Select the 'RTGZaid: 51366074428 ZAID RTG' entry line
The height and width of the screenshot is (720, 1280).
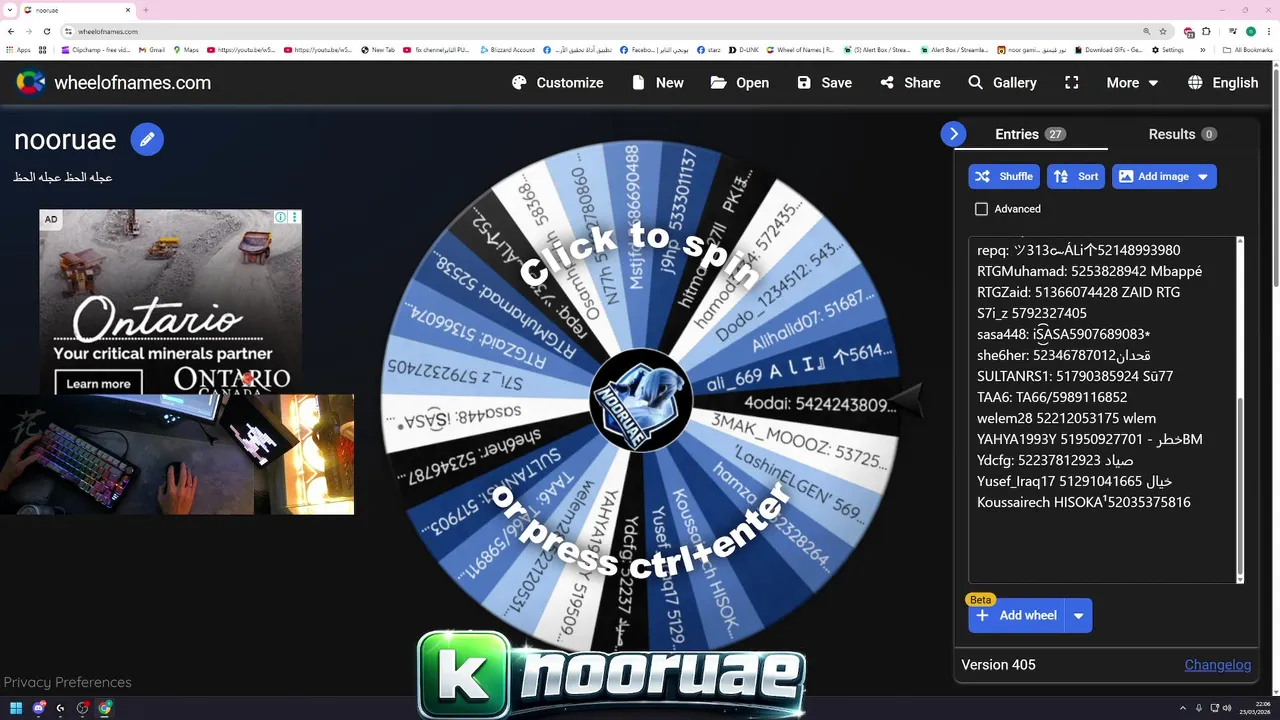(x=1078, y=292)
